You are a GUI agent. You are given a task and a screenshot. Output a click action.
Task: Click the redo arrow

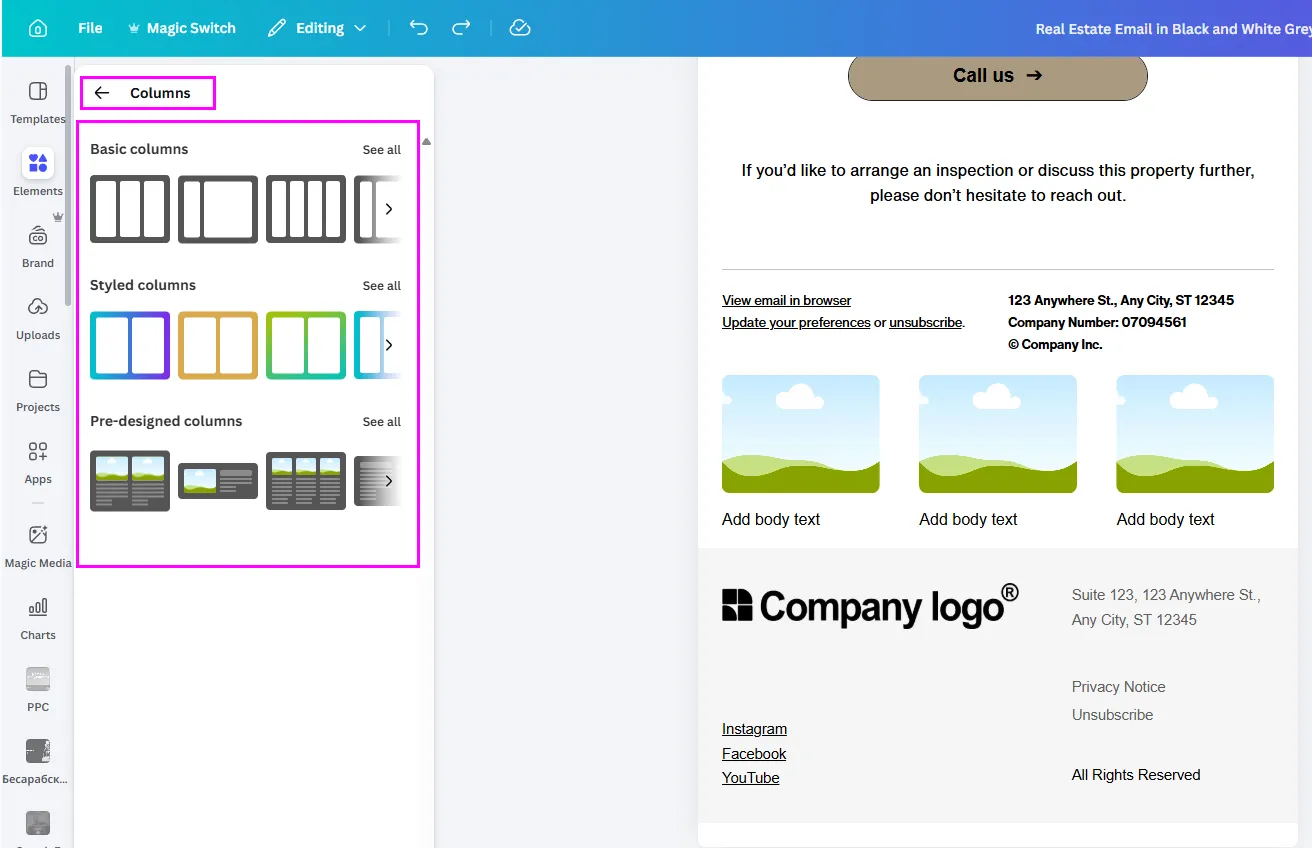click(461, 28)
